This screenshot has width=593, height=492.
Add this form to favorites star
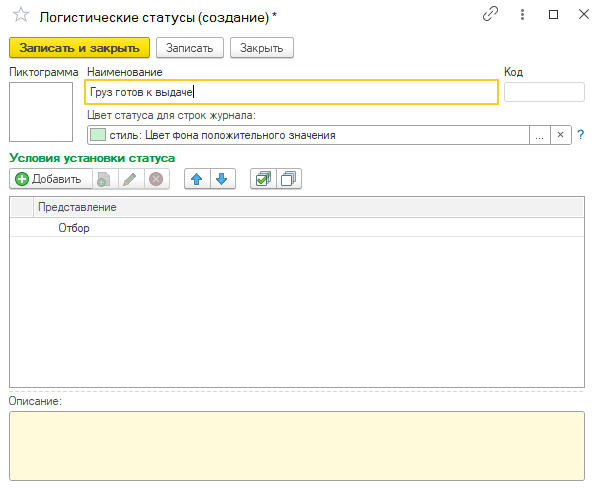(x=21, y=15)
